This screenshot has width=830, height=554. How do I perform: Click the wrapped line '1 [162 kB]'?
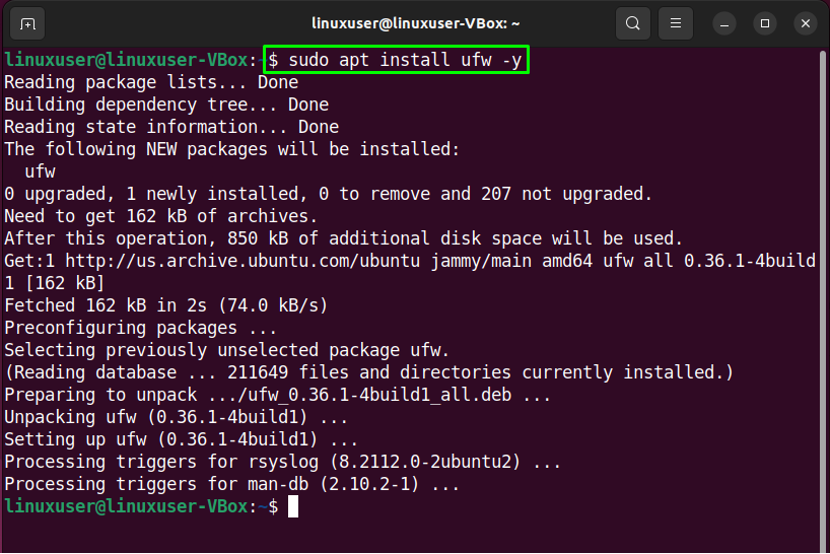pyautogui.click(x=55, y=284)
